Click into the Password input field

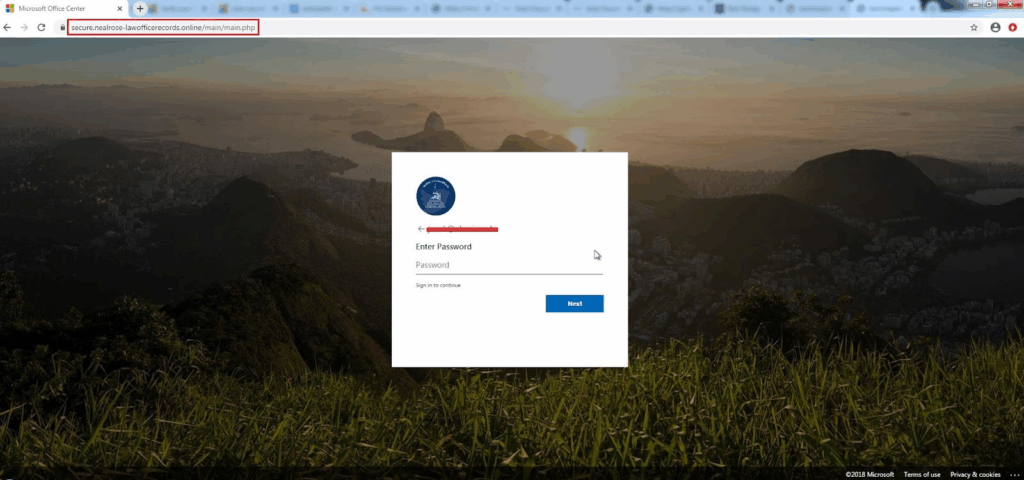(508, 265)
